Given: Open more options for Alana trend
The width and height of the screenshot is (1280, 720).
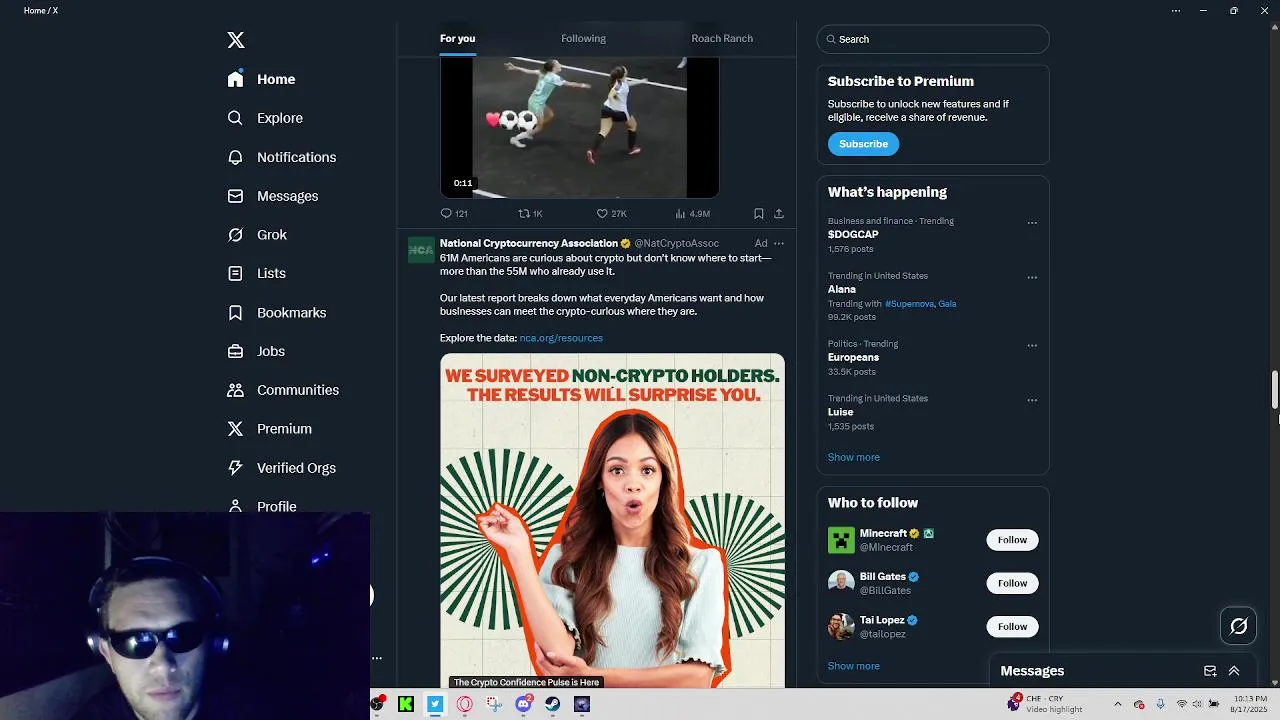Looking at the screenshot, I should pyautogui.click(x=1032, y=278).
